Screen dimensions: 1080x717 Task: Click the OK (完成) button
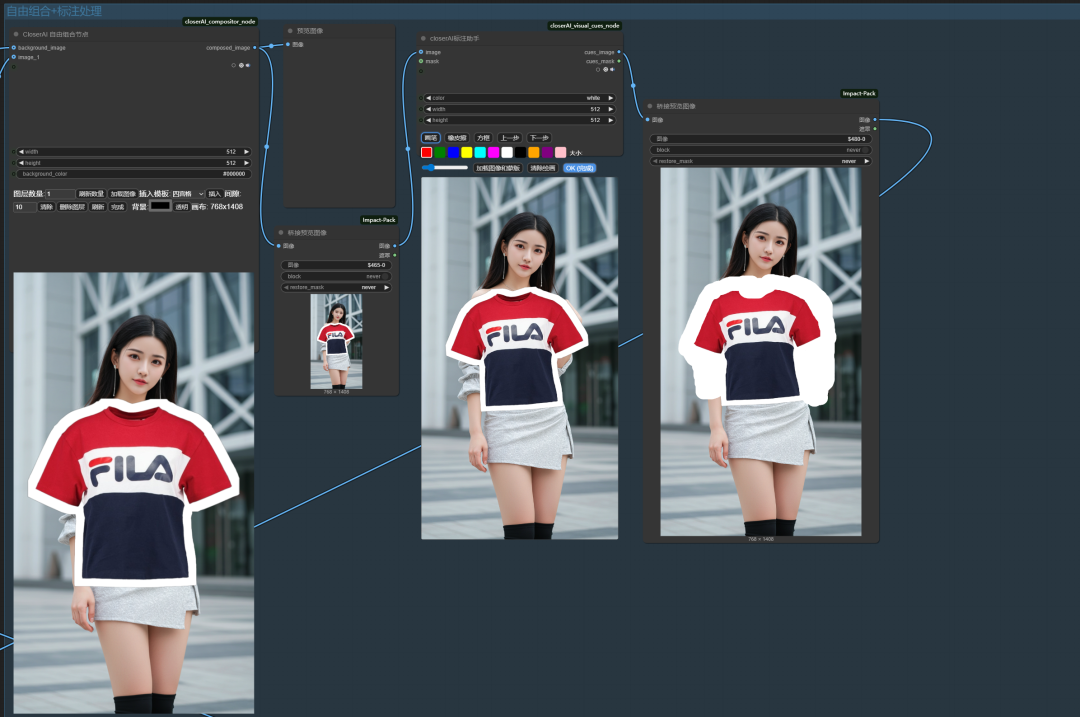(x=579, y=168)
